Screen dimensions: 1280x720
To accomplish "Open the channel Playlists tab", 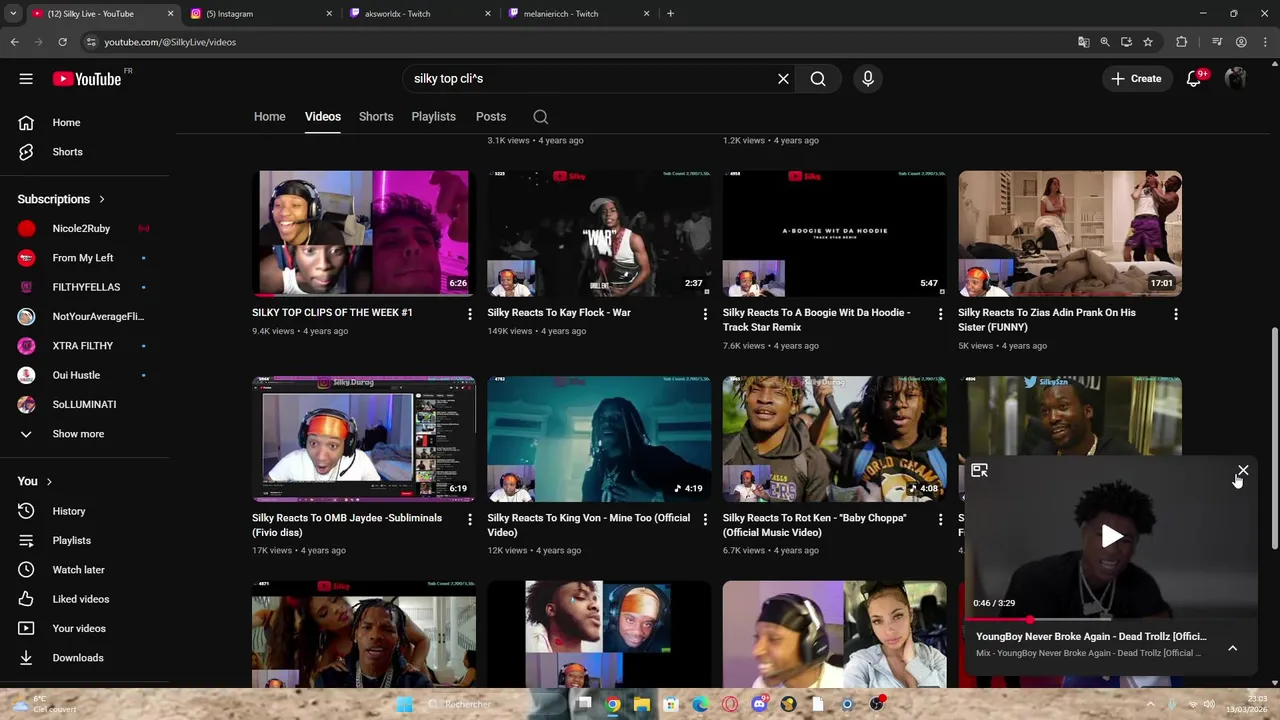I will point(433,117).
